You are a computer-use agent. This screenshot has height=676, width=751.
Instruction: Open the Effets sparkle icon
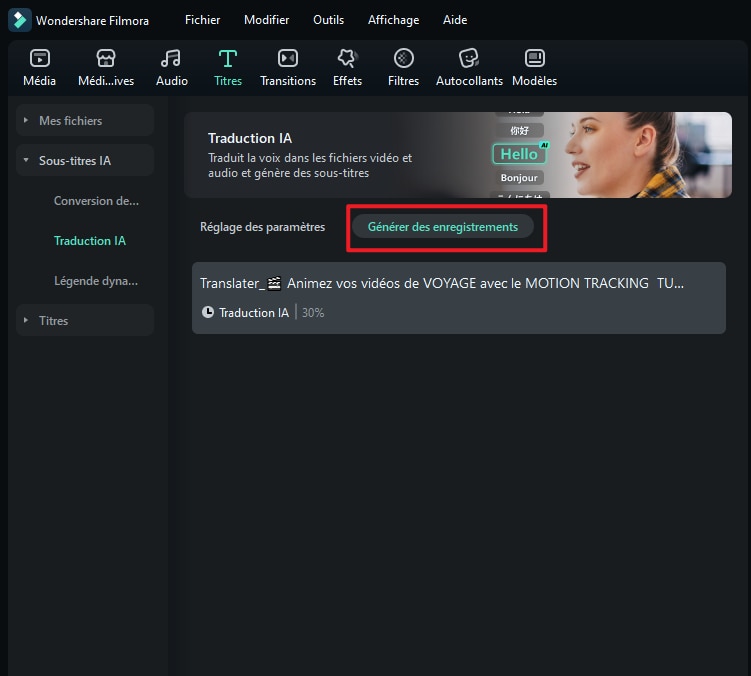[x=347, y=58]
